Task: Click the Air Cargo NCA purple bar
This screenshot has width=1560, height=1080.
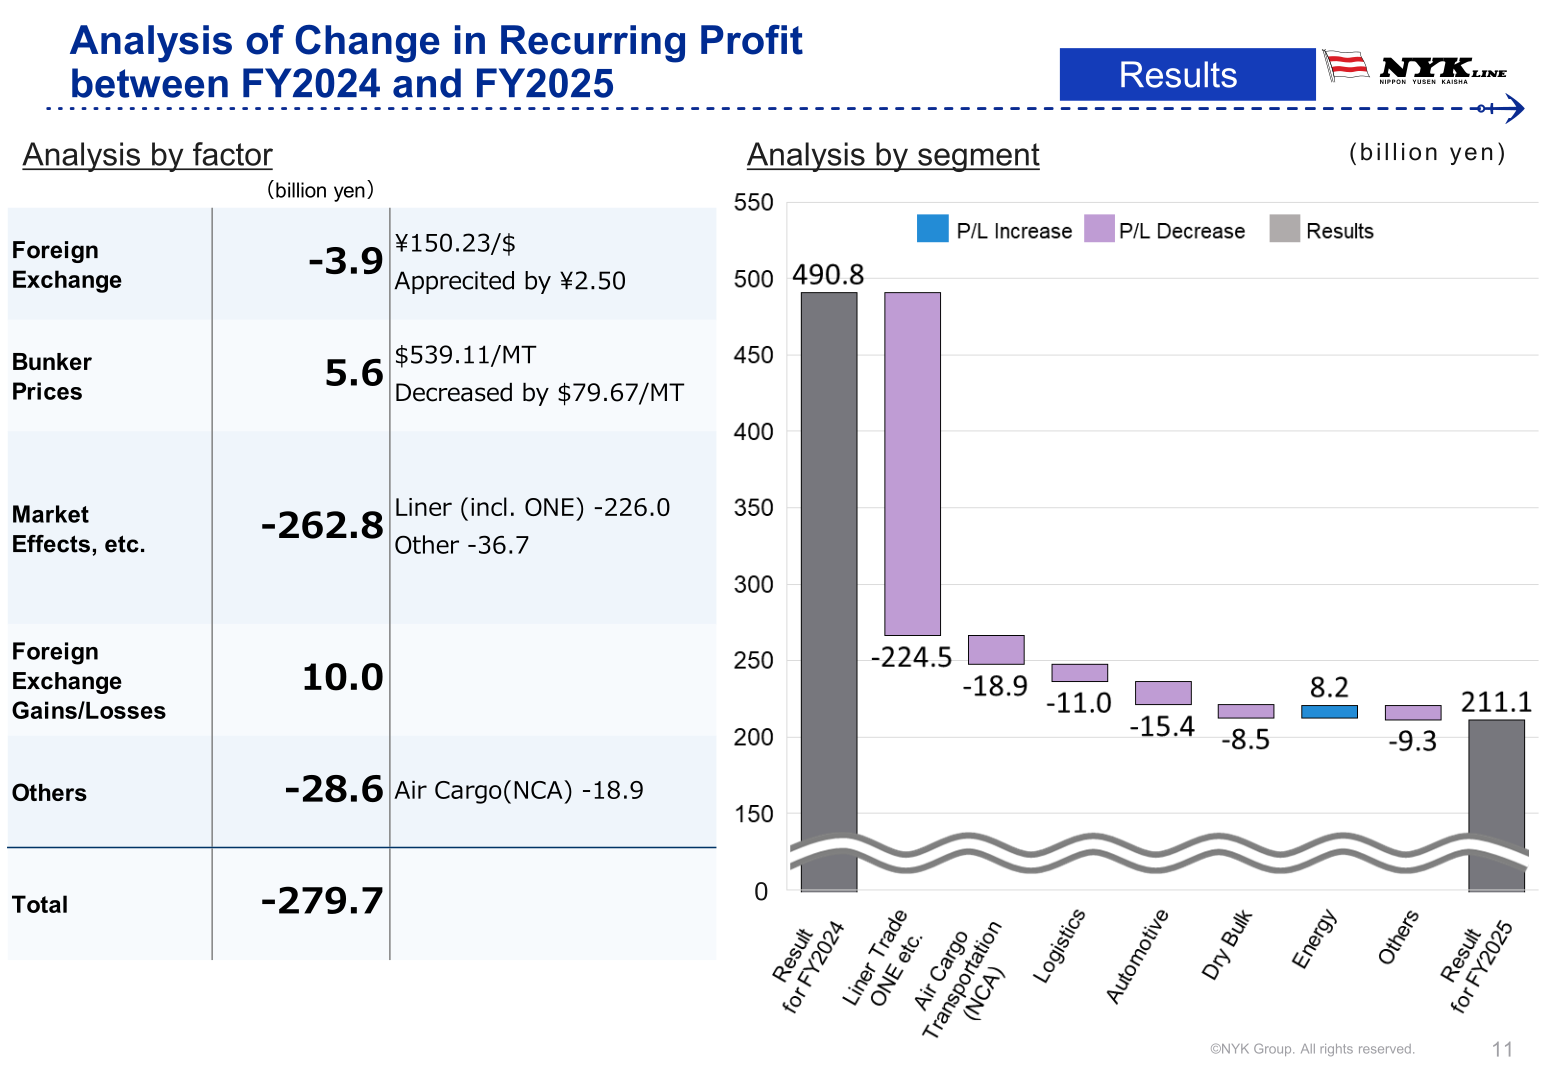Action: click(x=996, y=650)
